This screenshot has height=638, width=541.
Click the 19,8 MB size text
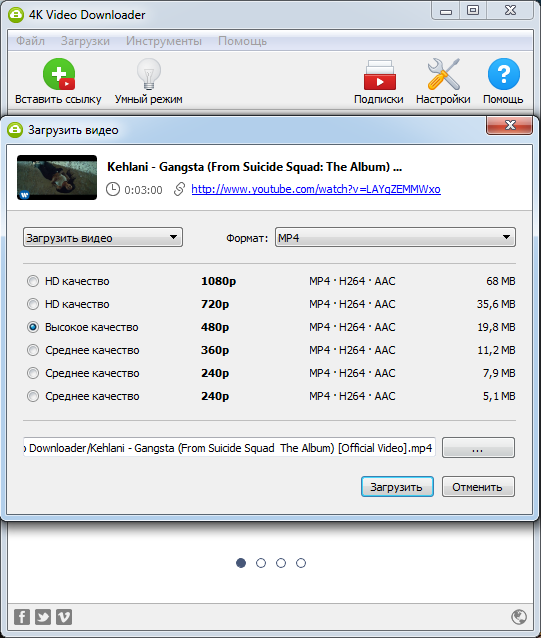(496, 327)
